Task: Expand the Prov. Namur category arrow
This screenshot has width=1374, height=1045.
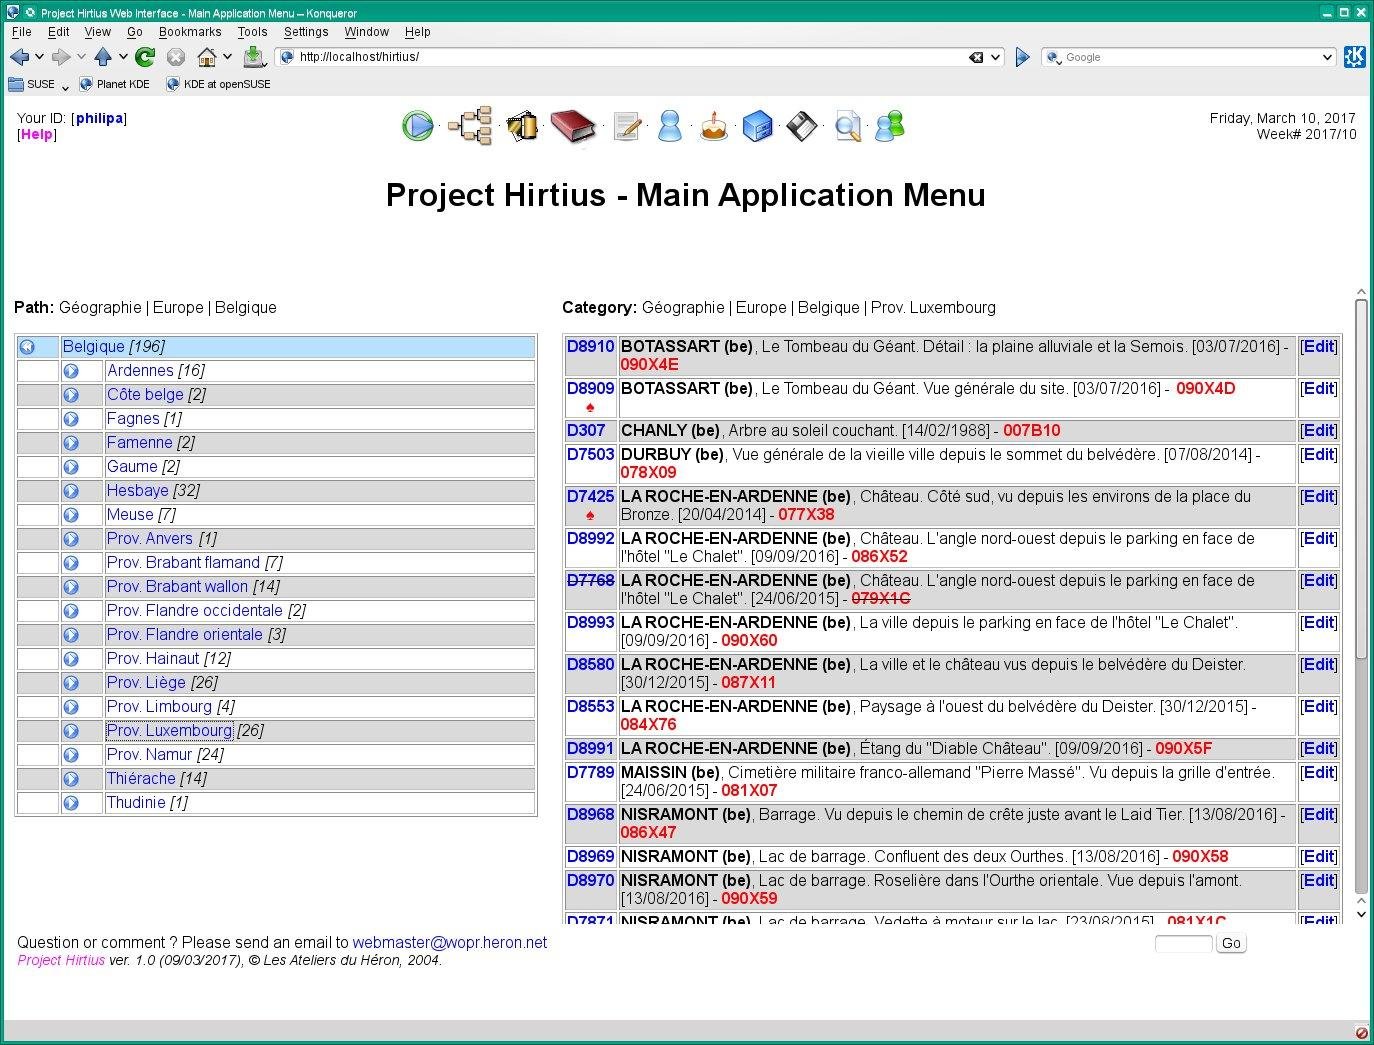Action: pyautogui.click(x=71, y=755)
